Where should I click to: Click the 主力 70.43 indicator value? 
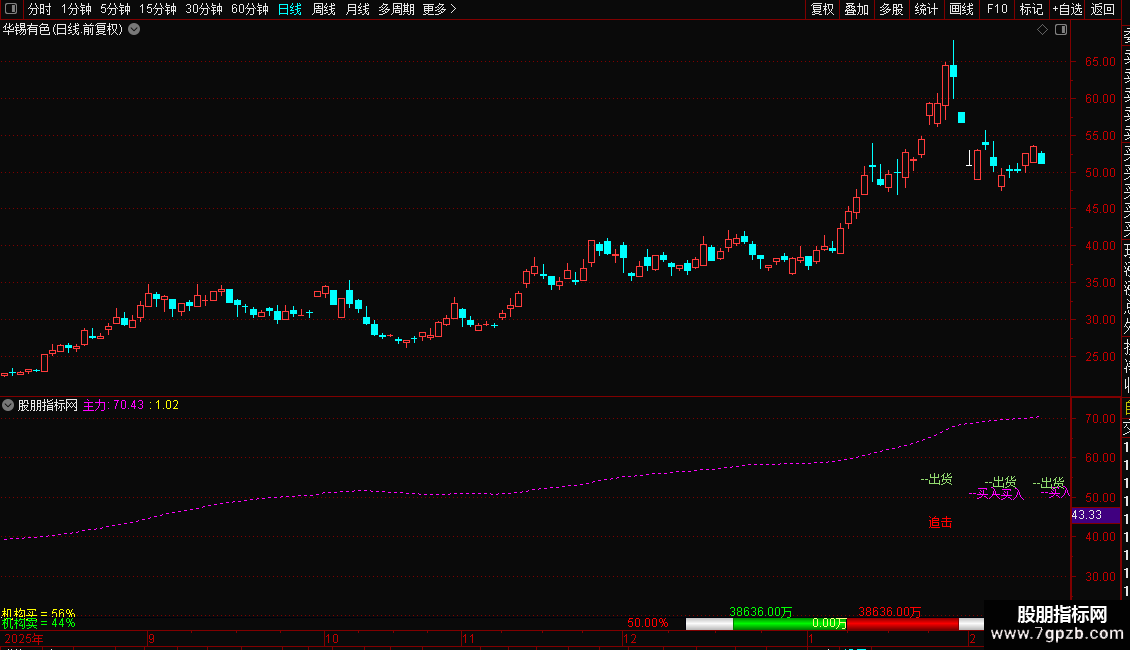tap(113, 405)
